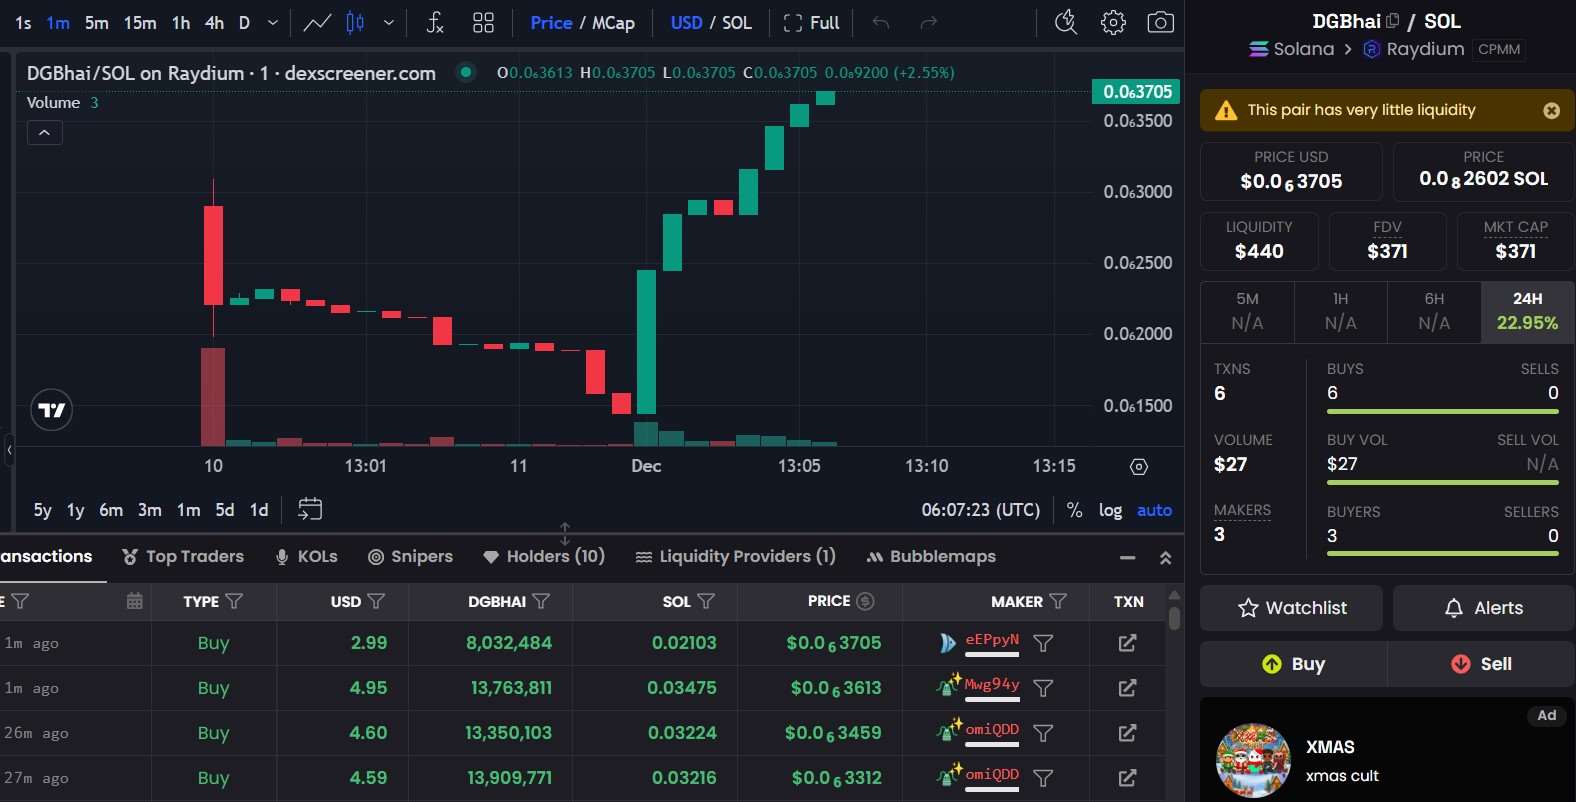The image size is (1576, 802).
Task: Select 24H price change period
Action: [x=1527, y=312]
